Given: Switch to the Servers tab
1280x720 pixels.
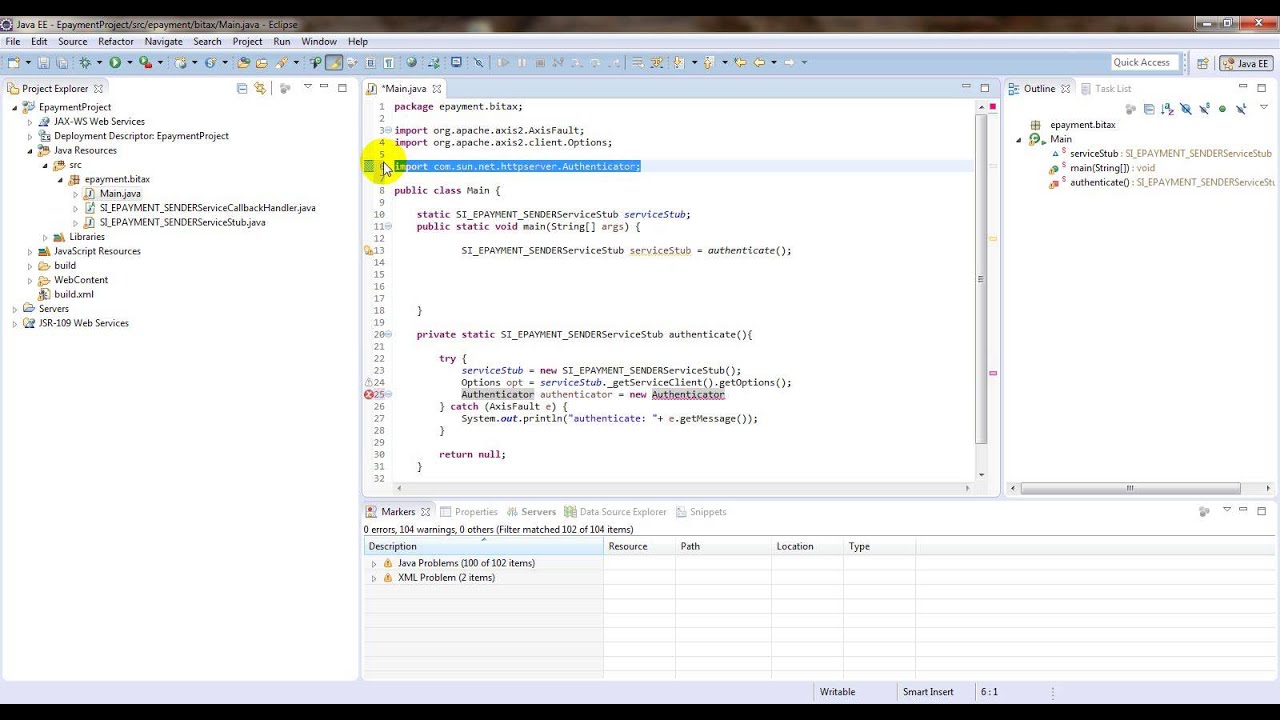Looking at the screenshot, I should click(x=531, y=512).
